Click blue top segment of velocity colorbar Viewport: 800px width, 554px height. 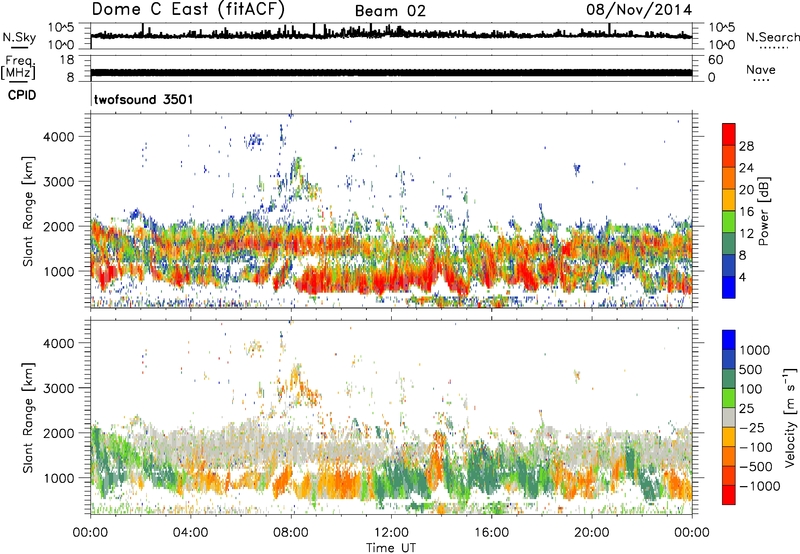729,340
